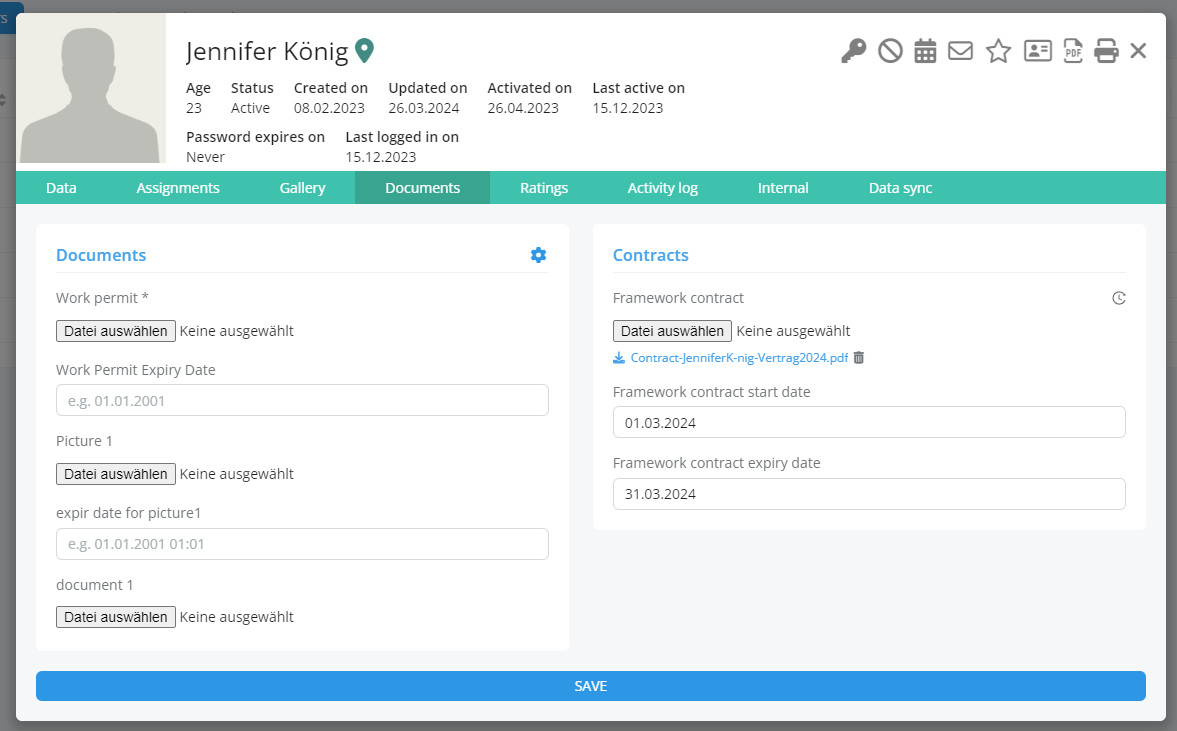
Task: Click the printer icon
Action: click(x=1106, y=51)
